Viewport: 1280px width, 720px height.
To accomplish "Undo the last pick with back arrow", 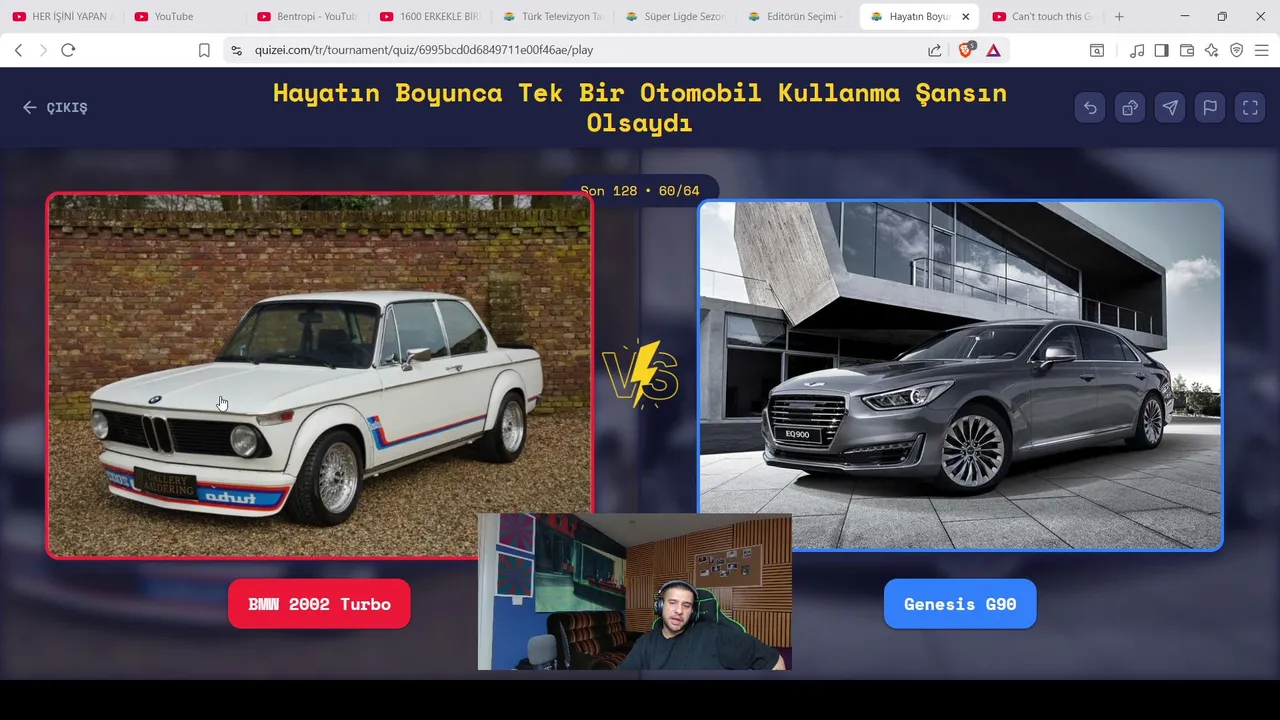I will tap(1090, 108).
